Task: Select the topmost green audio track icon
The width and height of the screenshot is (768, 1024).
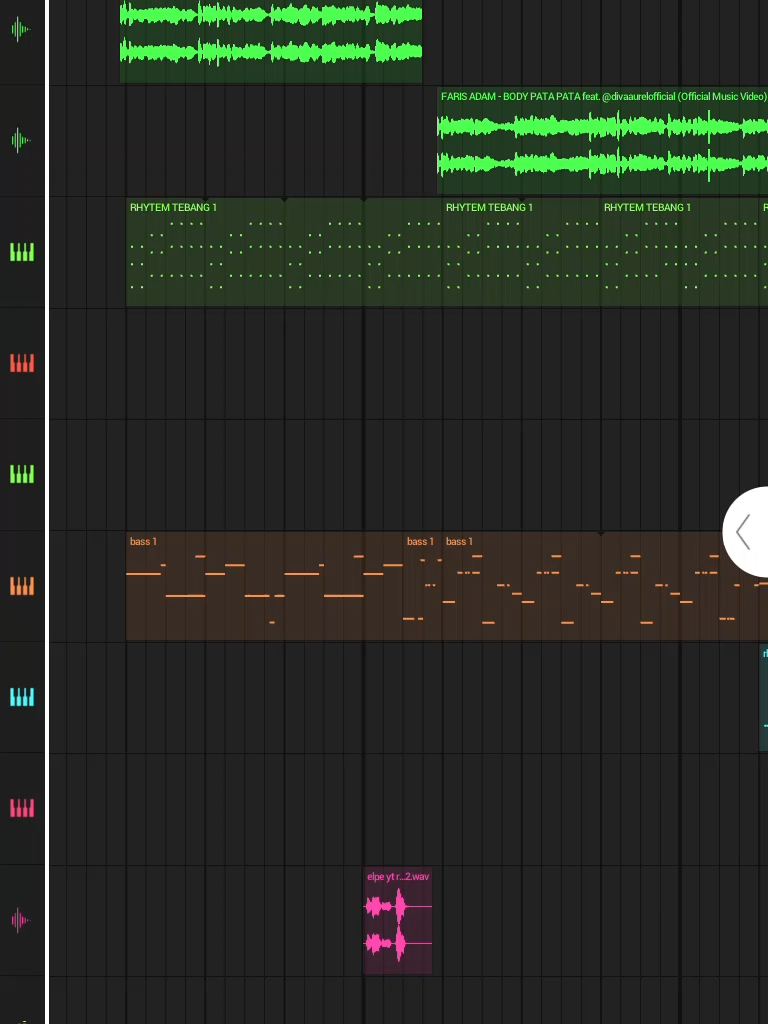Action: coord(21,29)
